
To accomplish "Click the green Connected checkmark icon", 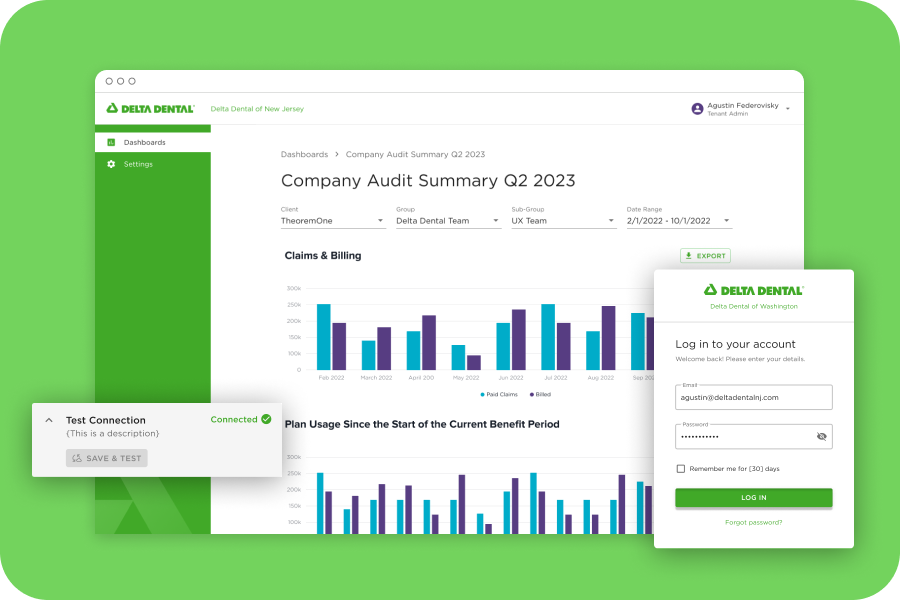I will point(266,419).
